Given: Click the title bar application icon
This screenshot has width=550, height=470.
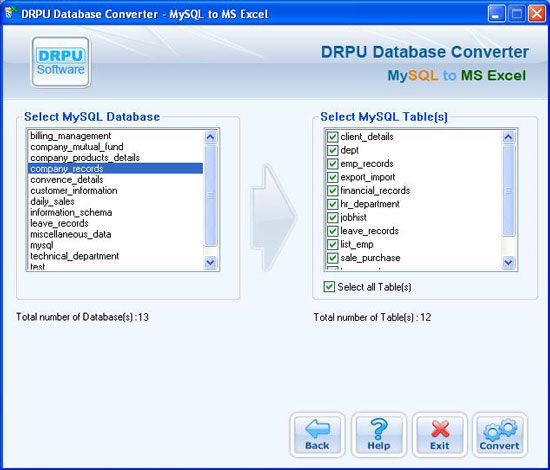Looking at the screenshot, I should 11,13.
